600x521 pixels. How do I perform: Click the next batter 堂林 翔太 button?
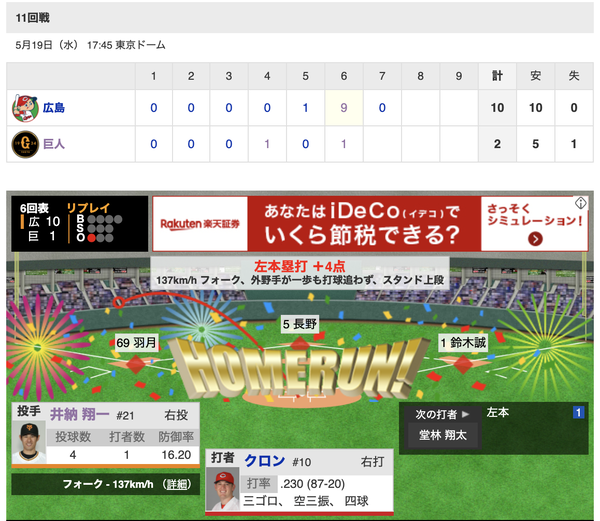(x=443, y=435)
